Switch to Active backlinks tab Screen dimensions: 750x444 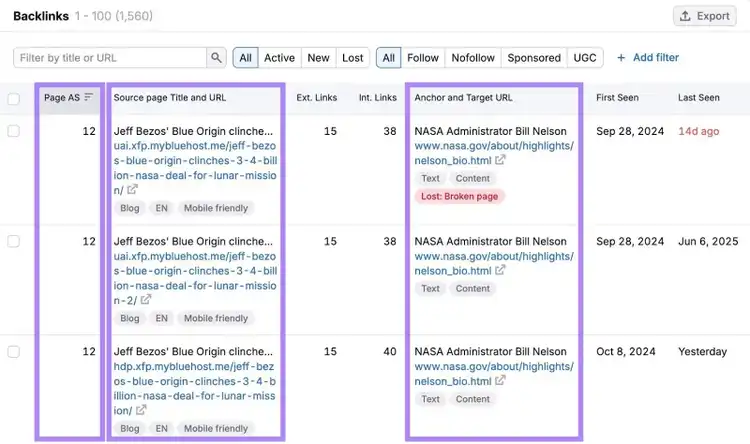(x=279, y=58)
